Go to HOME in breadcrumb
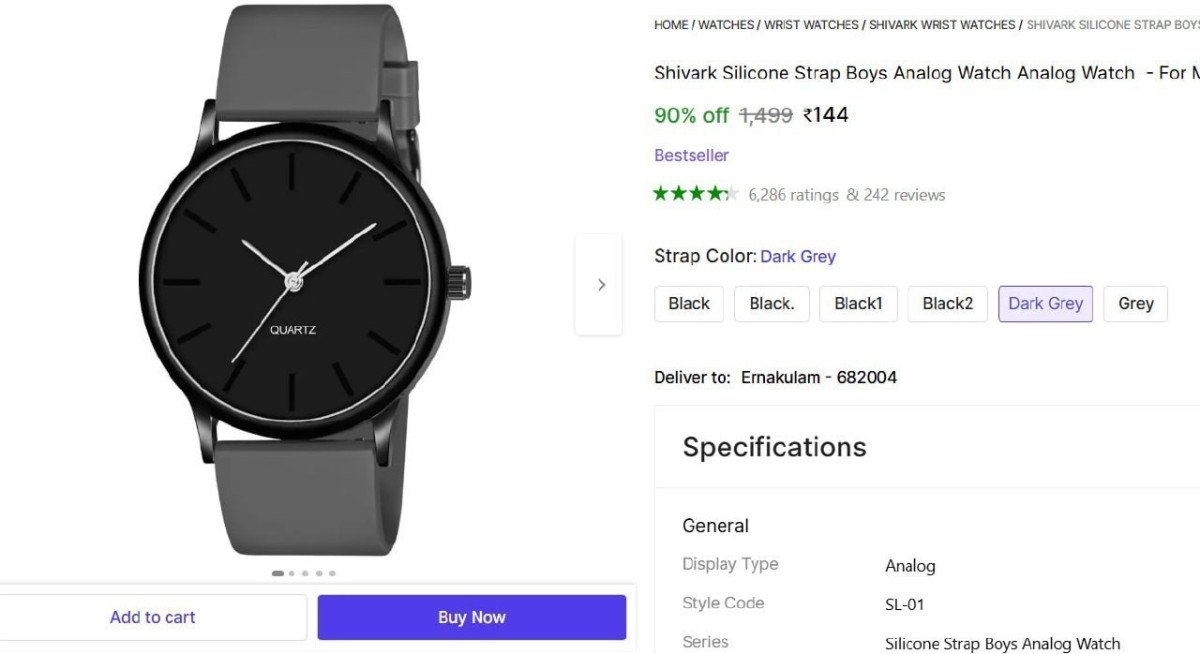 pos(671,24)
